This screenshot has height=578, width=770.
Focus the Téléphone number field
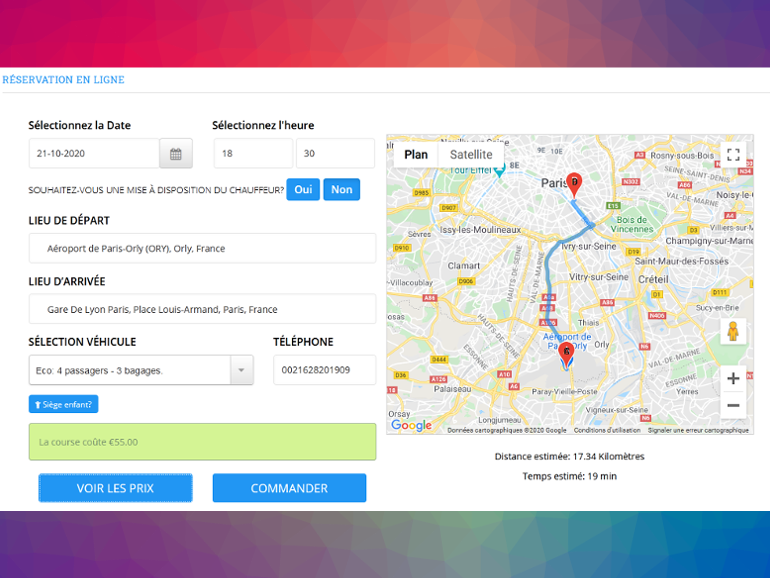[325, 370]
